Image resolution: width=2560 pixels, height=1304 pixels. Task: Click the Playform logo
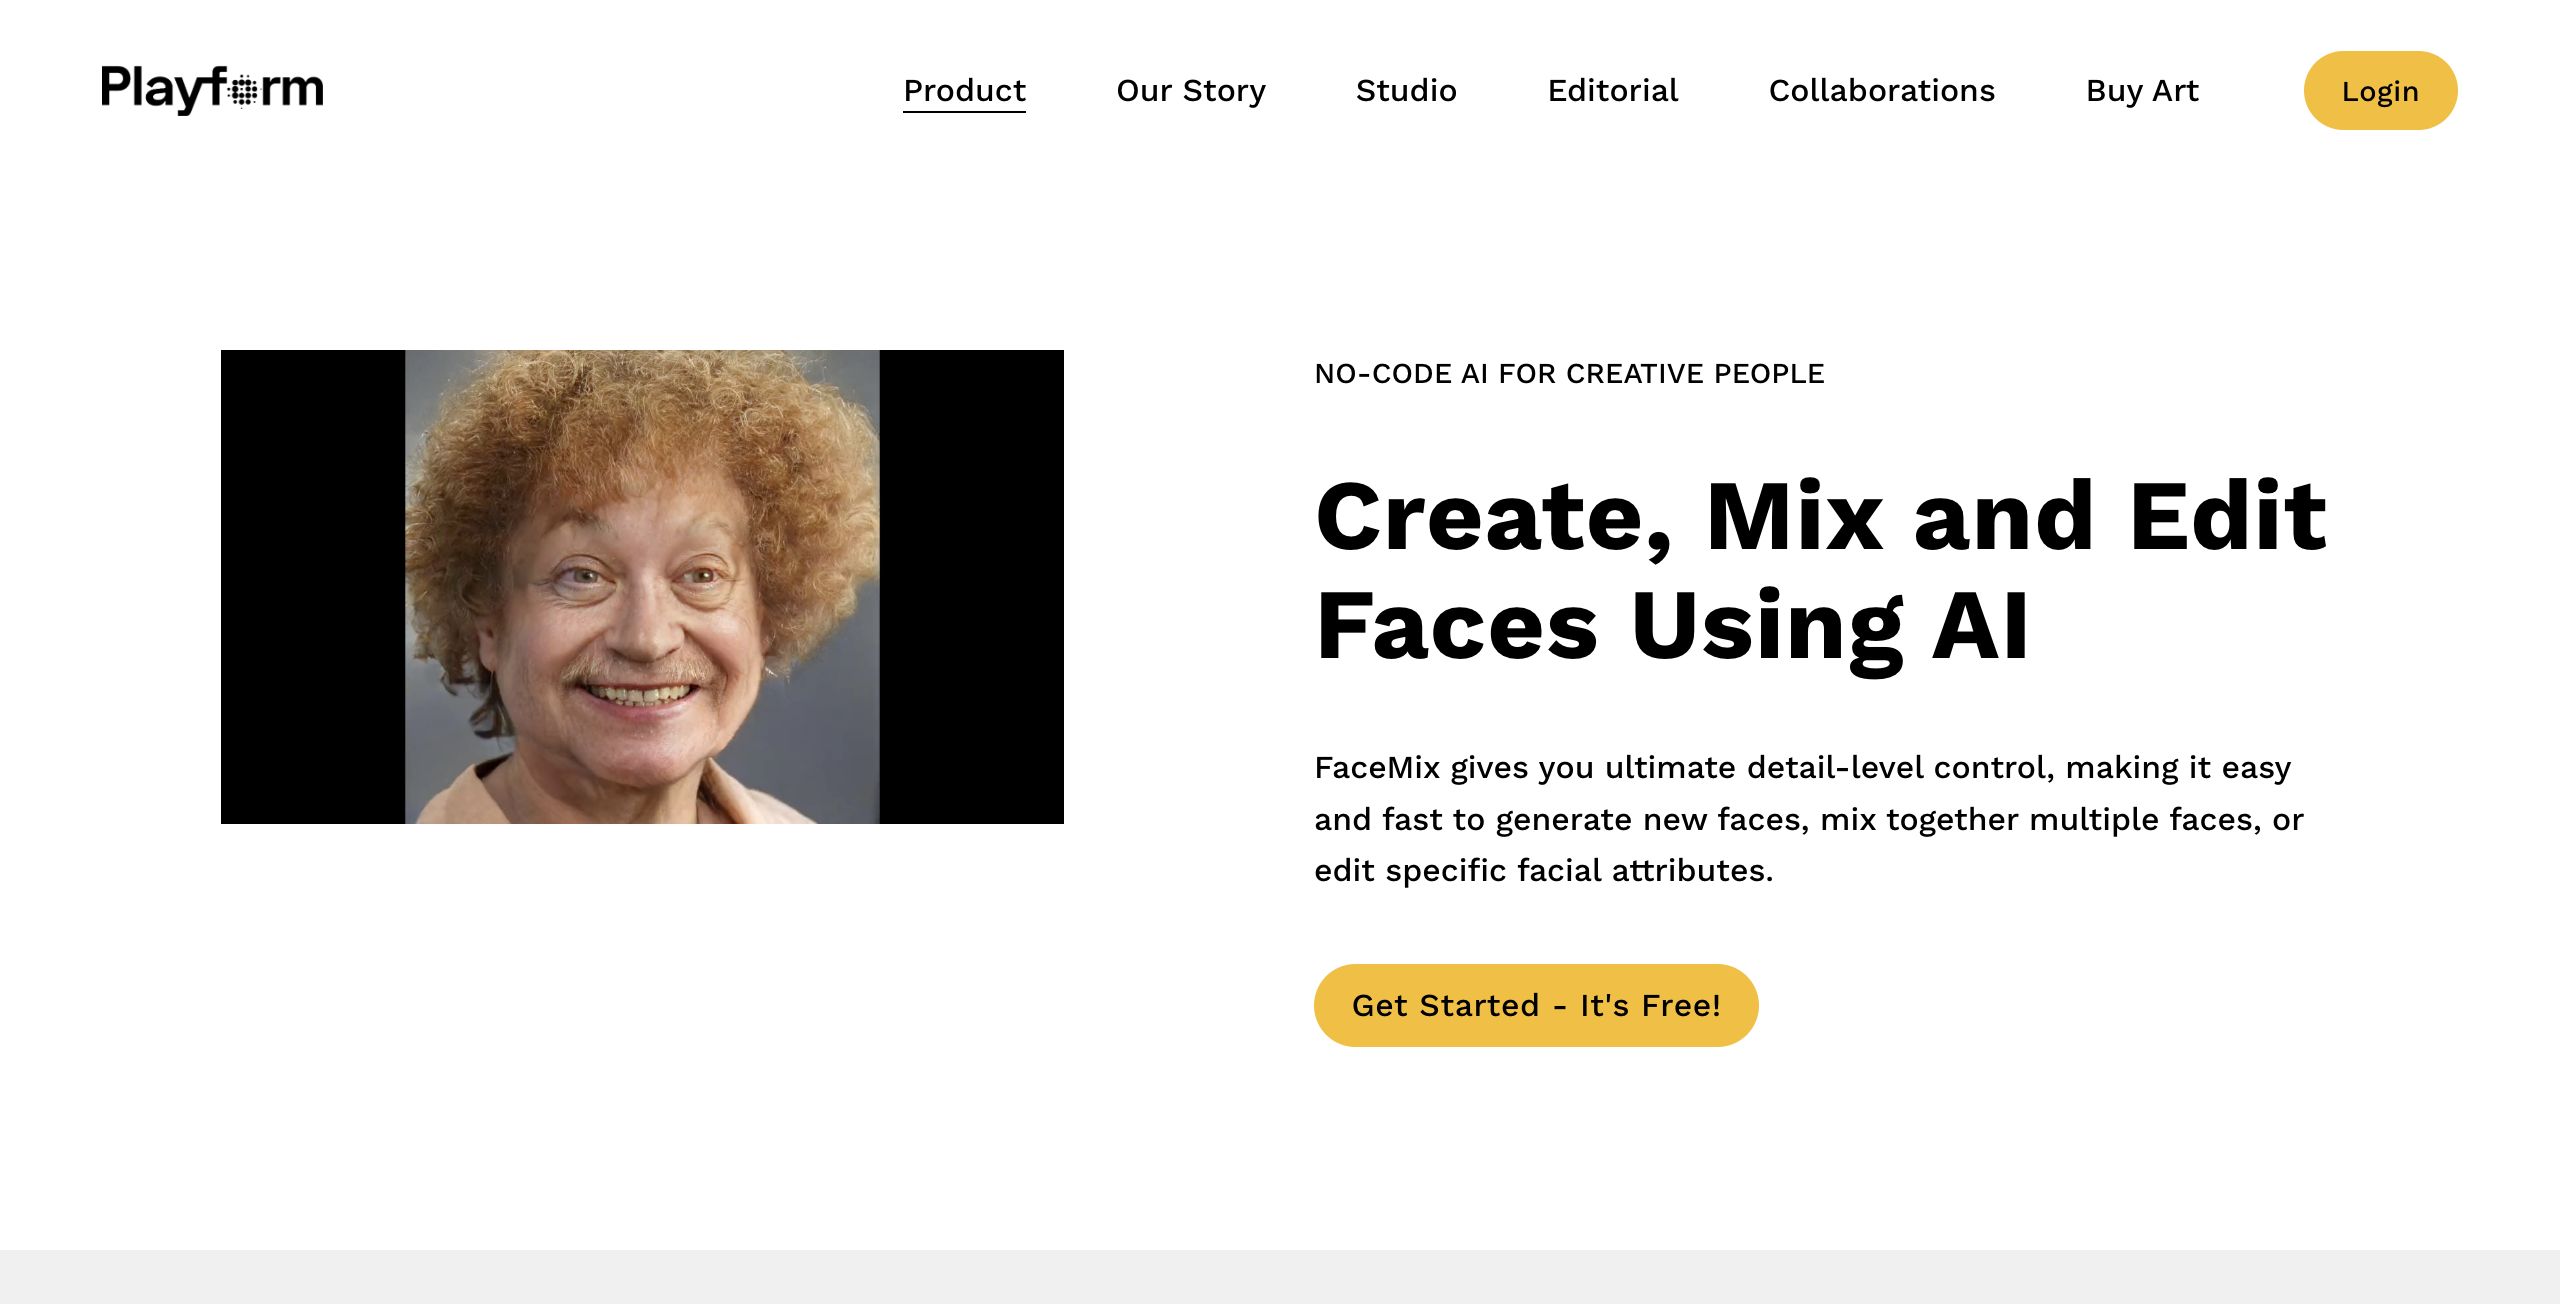point(212,89)
